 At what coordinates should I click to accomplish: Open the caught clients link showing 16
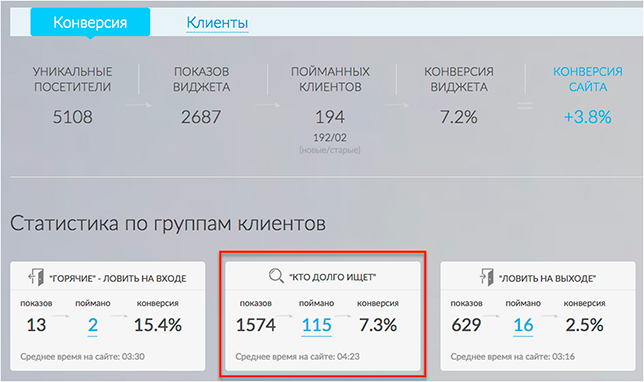(x=523, y=325)
